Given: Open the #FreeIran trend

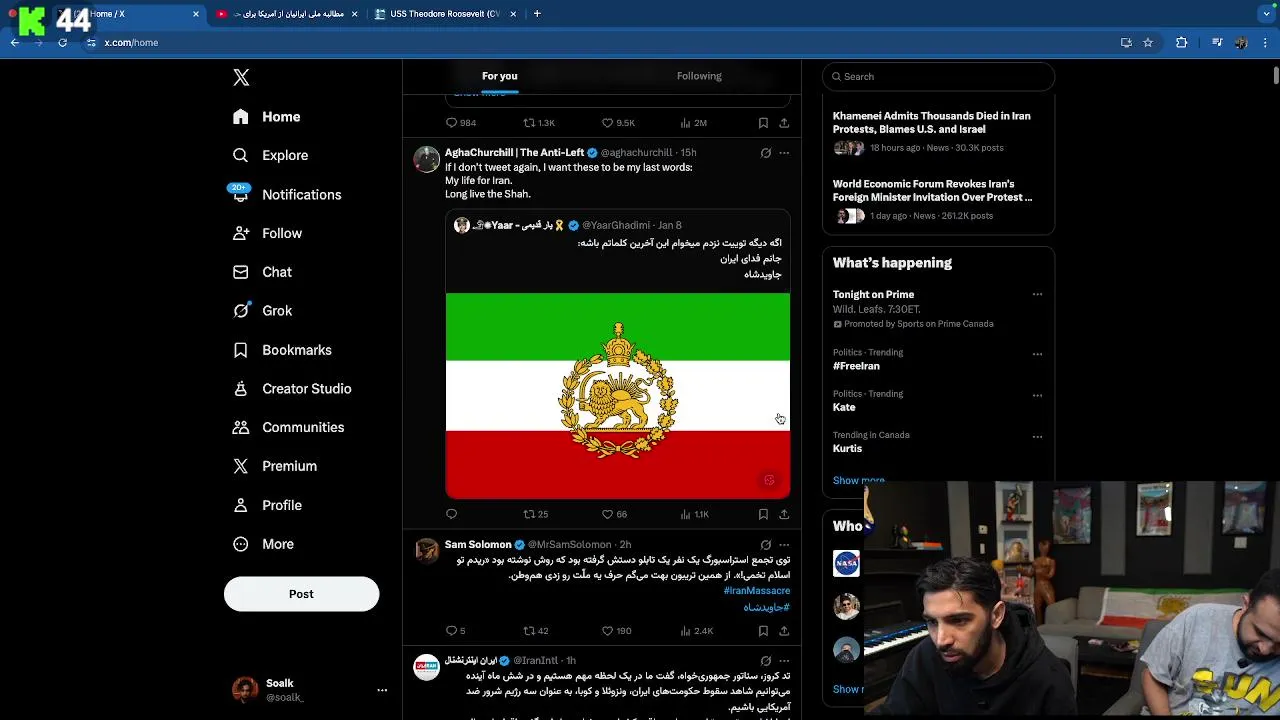Looking at the screenshot, I should point(856,366).
